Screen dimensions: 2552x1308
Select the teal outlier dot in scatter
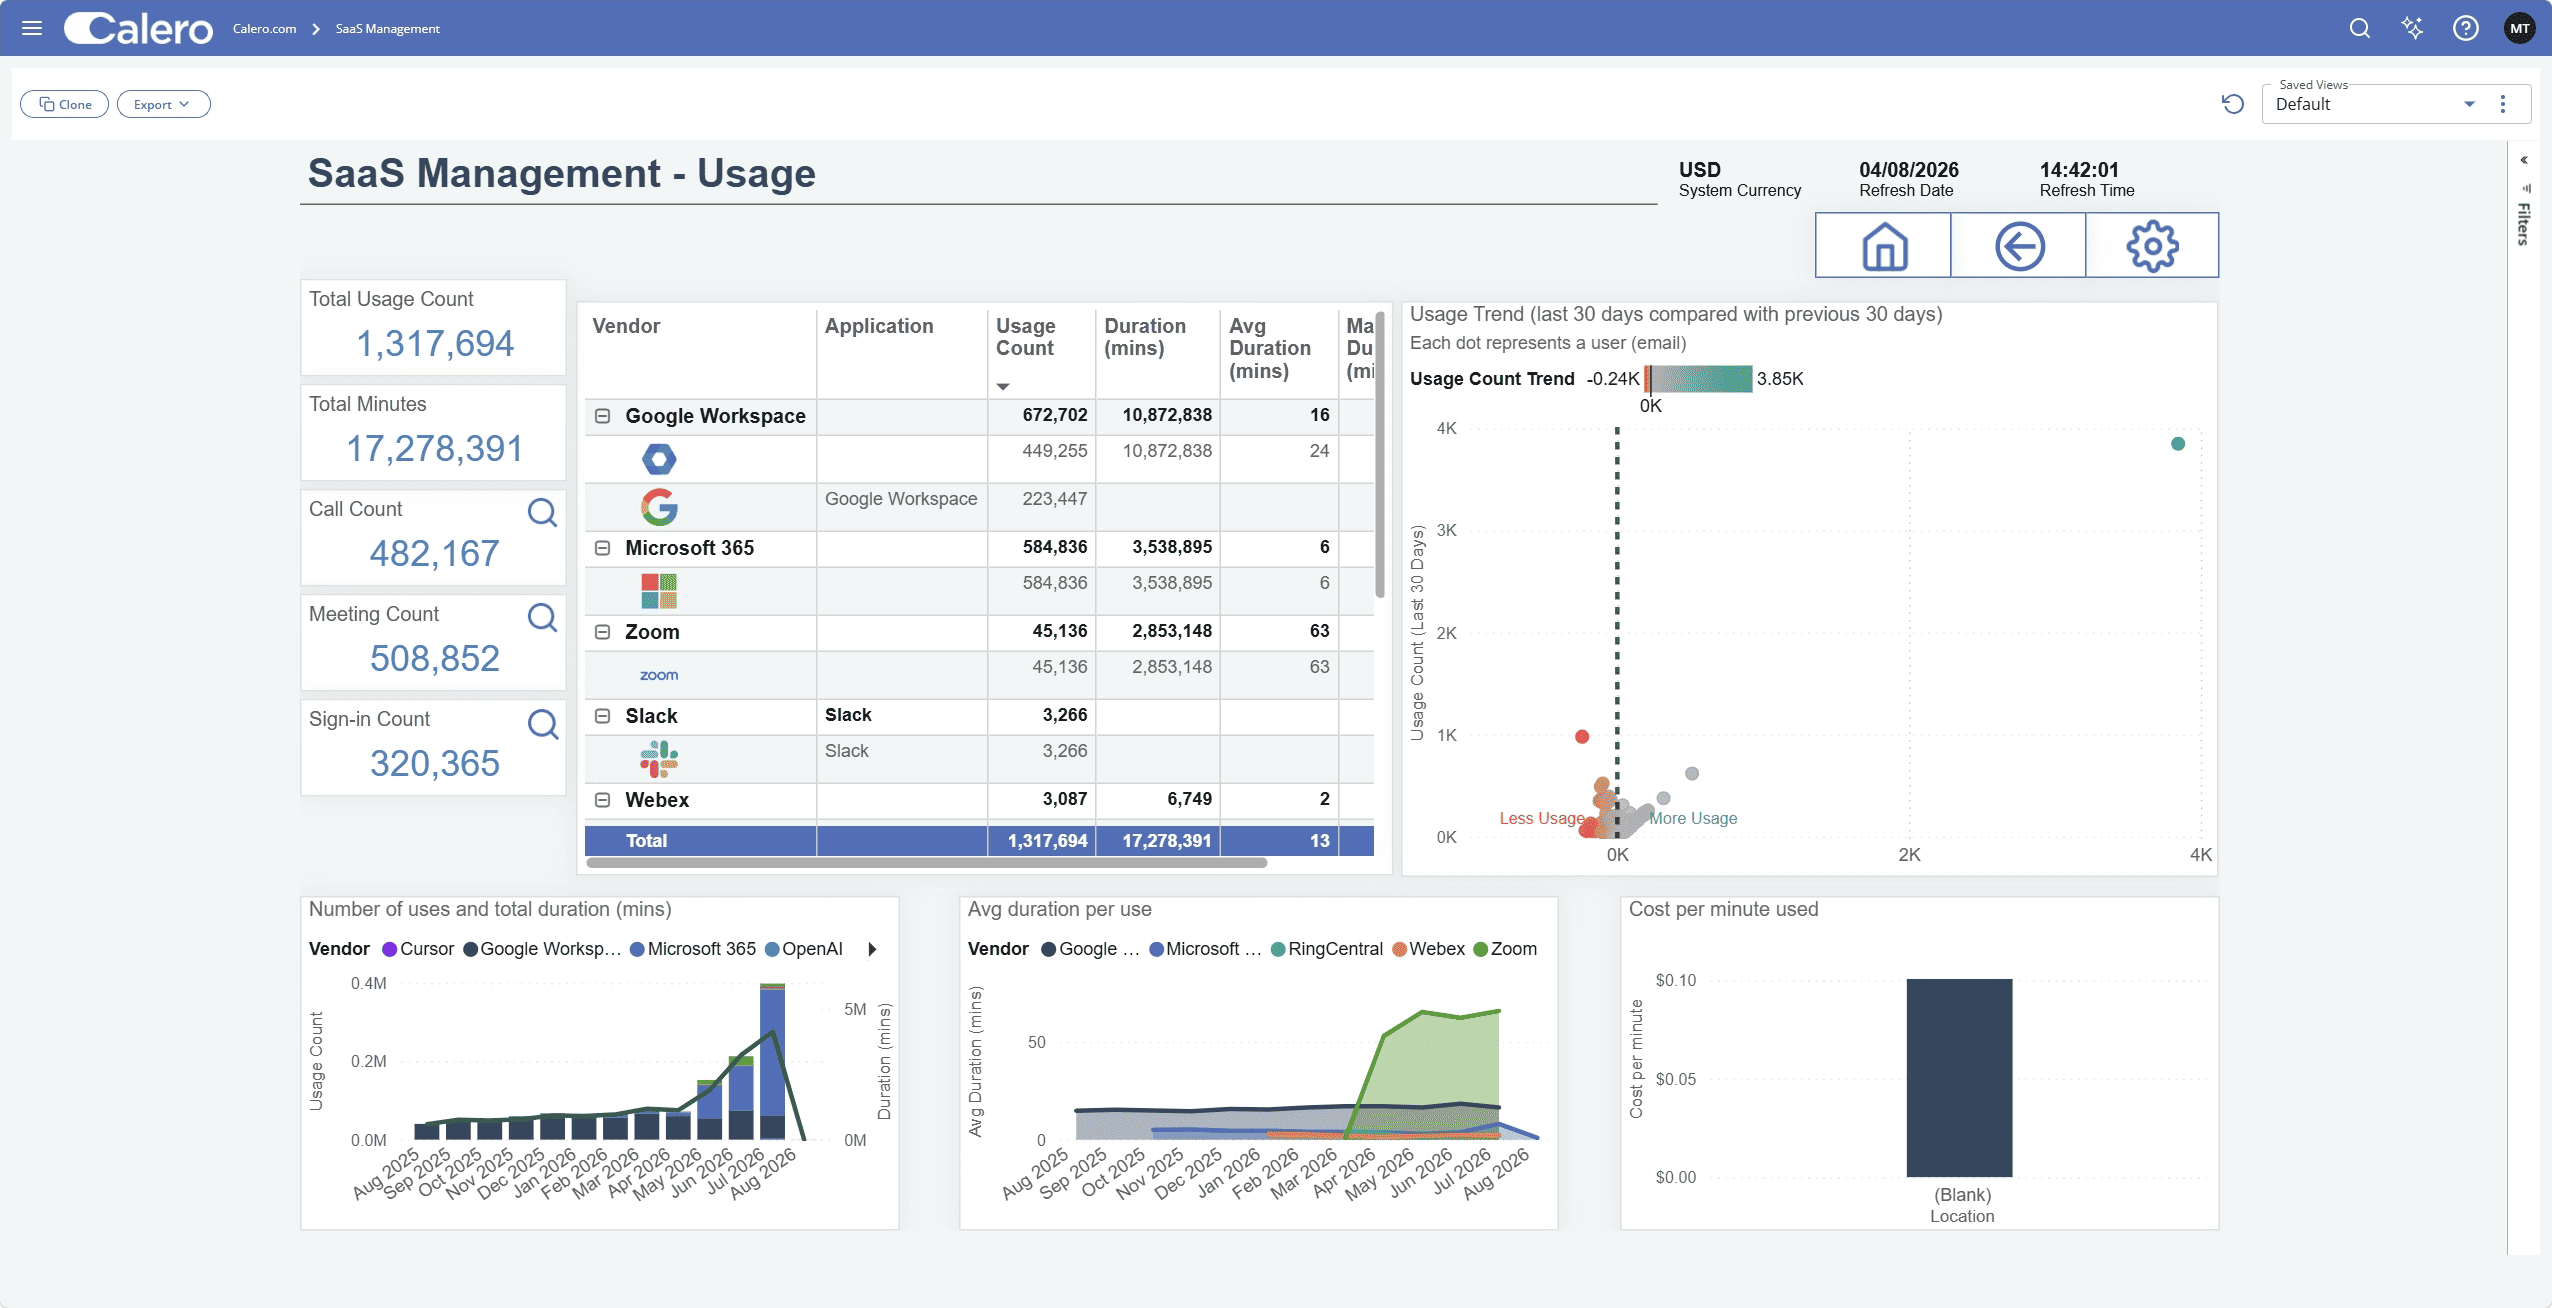coord(2178,444)
